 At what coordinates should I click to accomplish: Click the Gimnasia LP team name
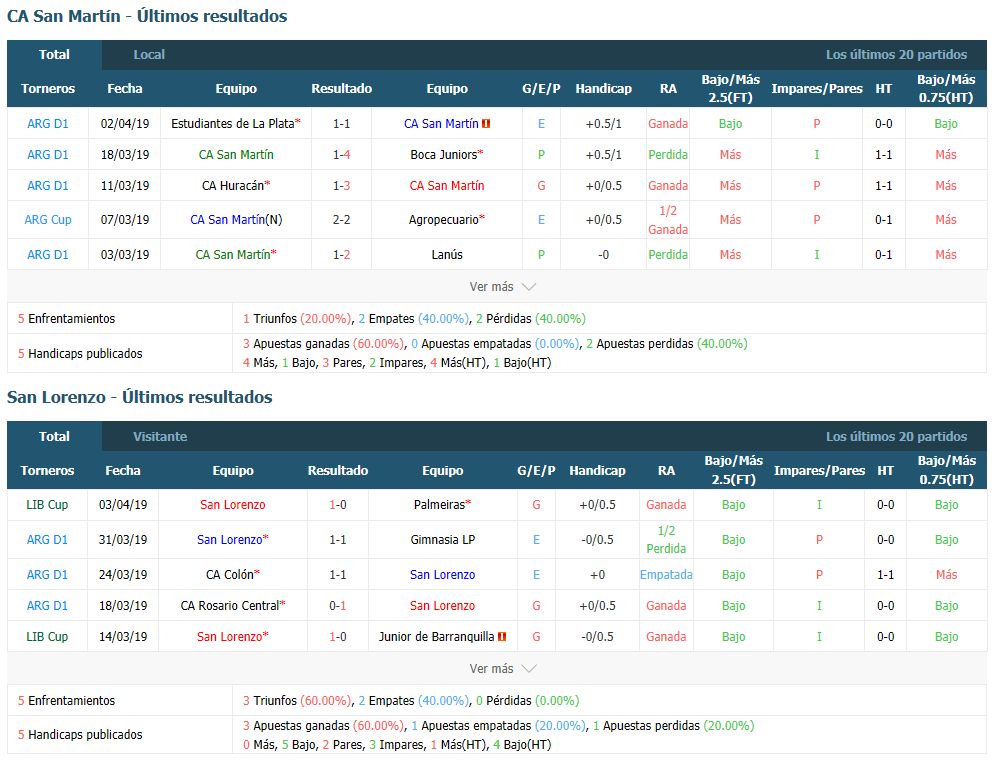tap(442, 540)
